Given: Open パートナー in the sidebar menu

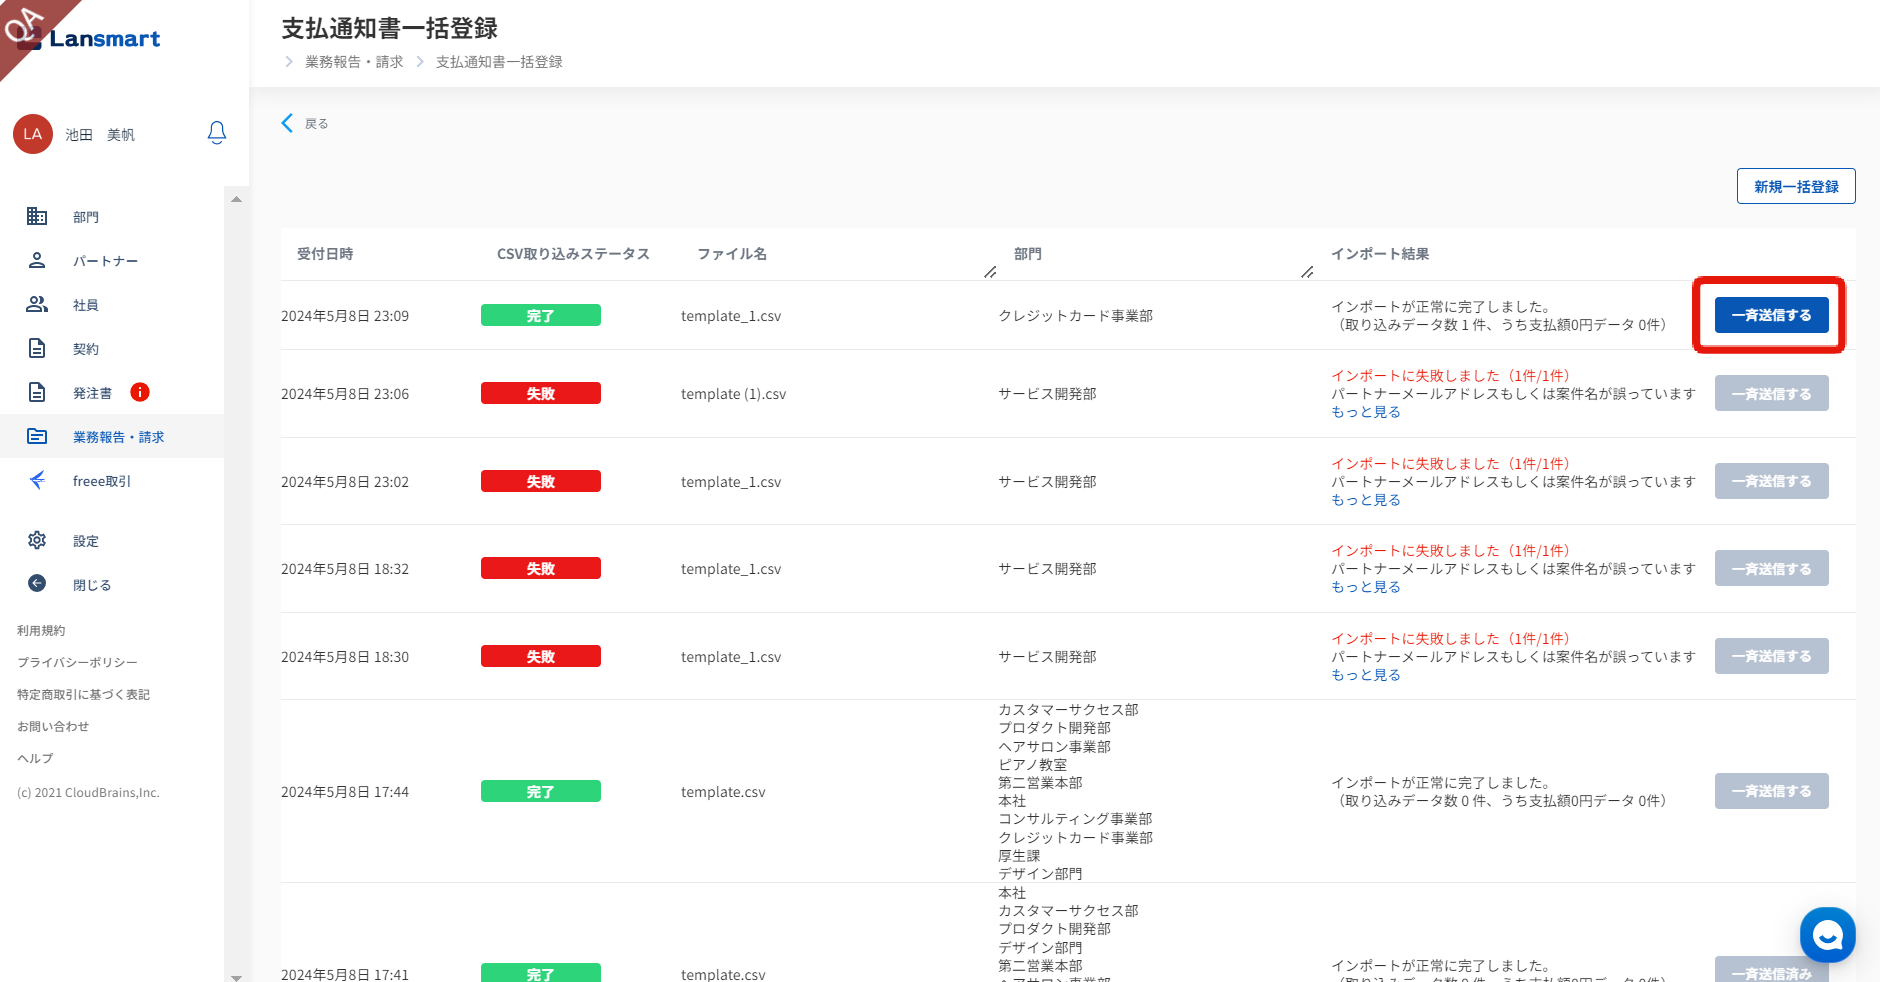Looking at the screenshot, I should pos(105,261).
